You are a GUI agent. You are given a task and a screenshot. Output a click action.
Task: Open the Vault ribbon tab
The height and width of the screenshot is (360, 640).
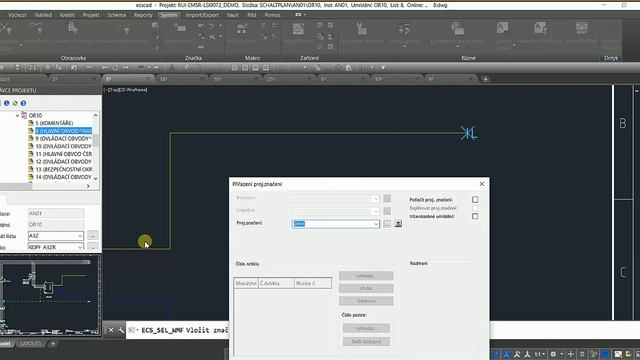pos(233,15)
